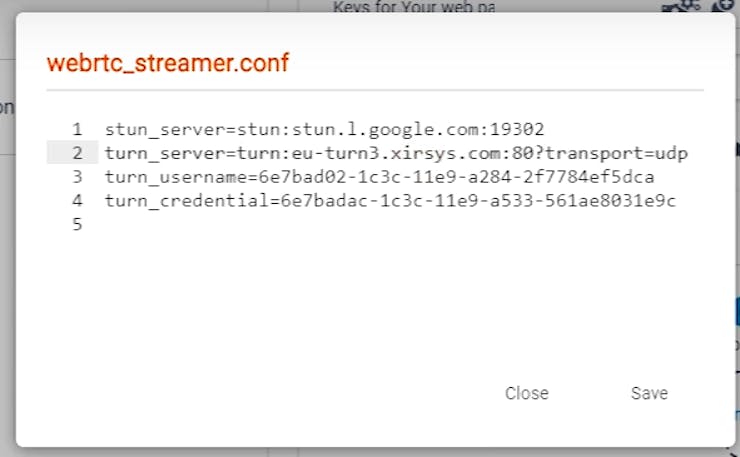This screenshot has height=457, width=740.
Task: Close the config editor dialog
Action: coord(527,393)
